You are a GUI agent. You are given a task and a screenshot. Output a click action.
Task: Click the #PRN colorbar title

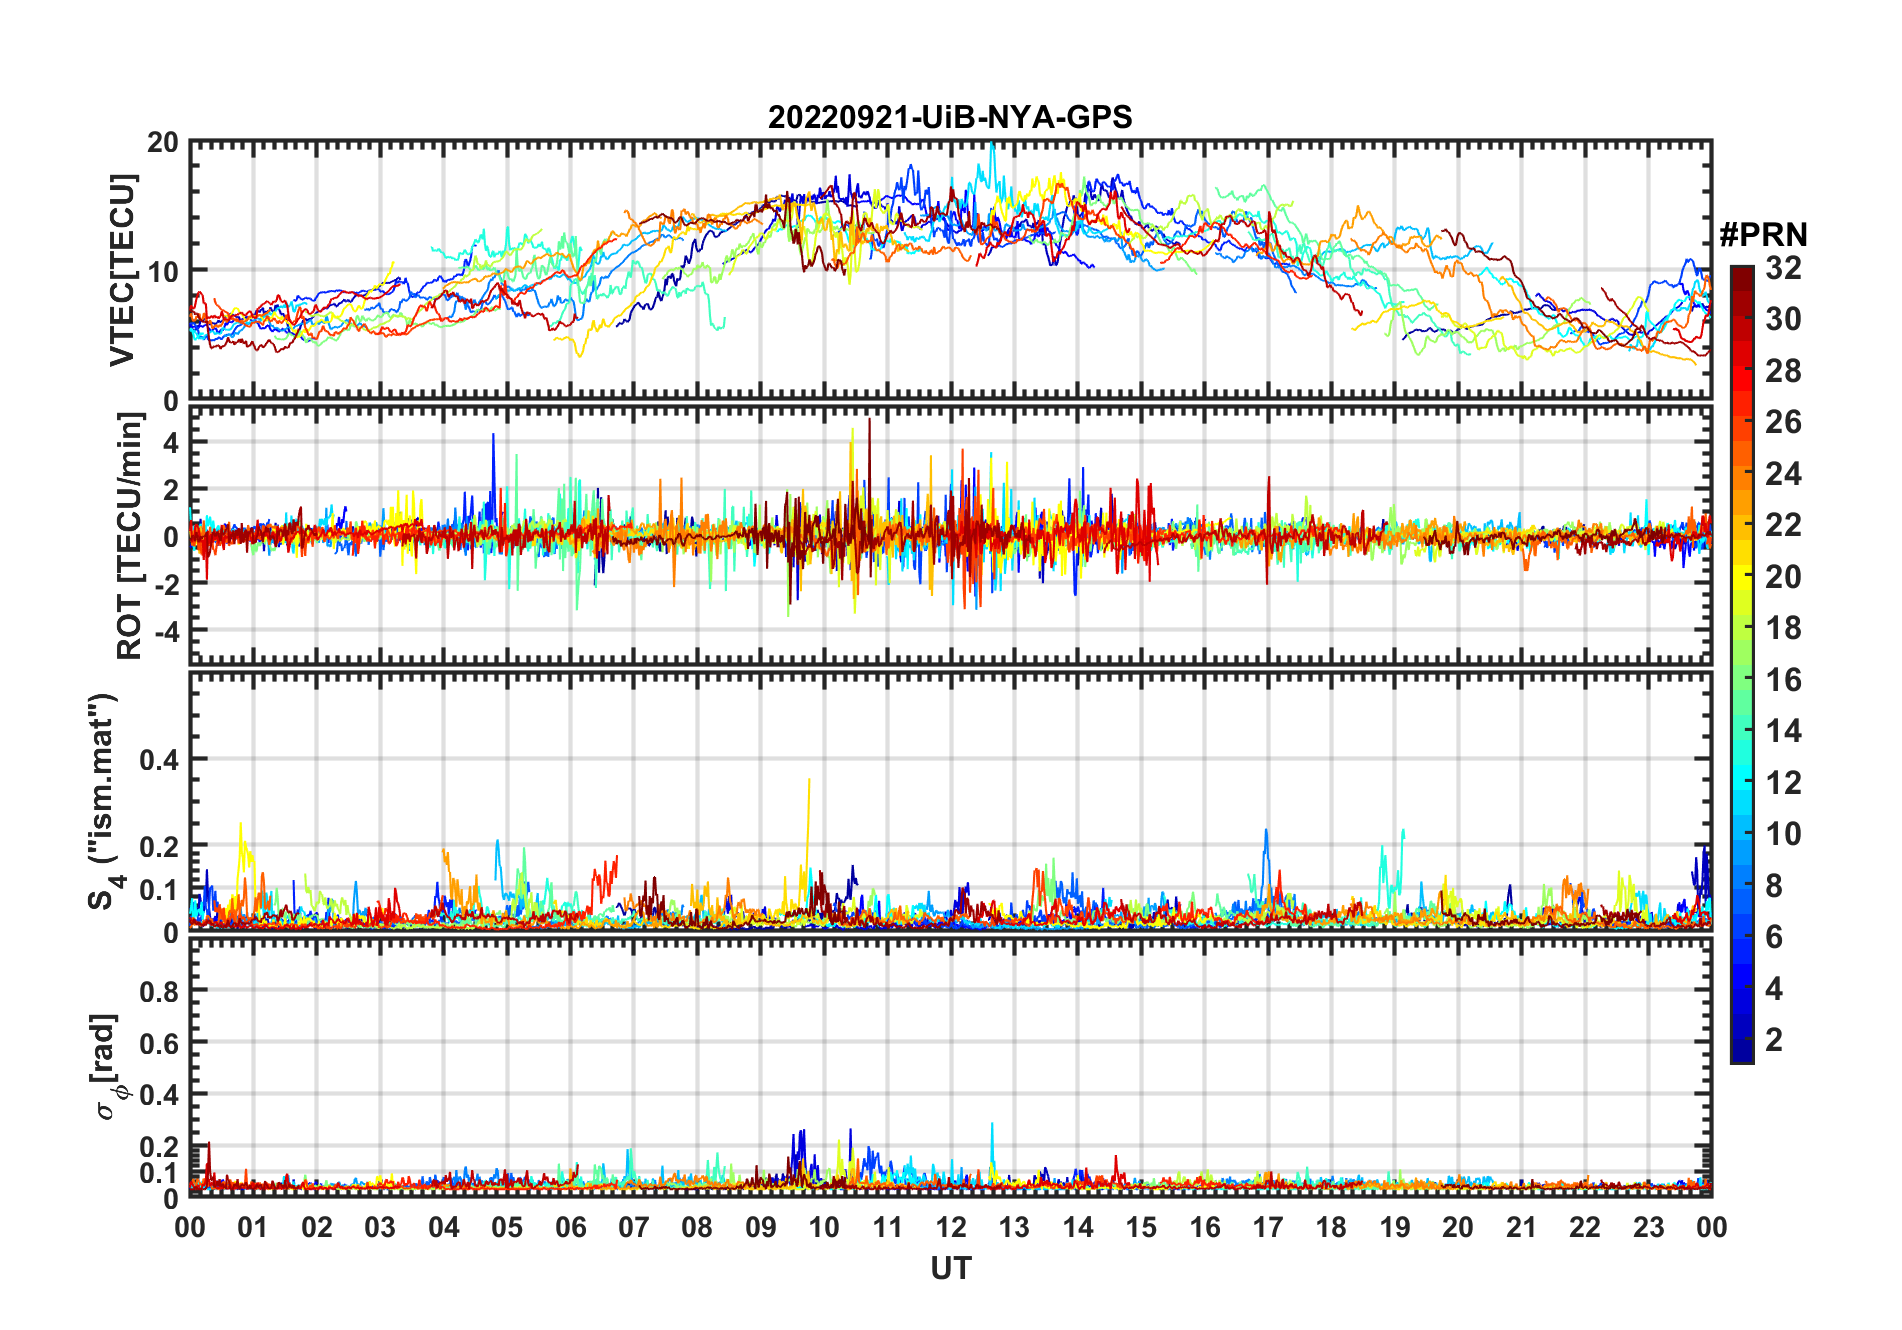pos(1764,235)
